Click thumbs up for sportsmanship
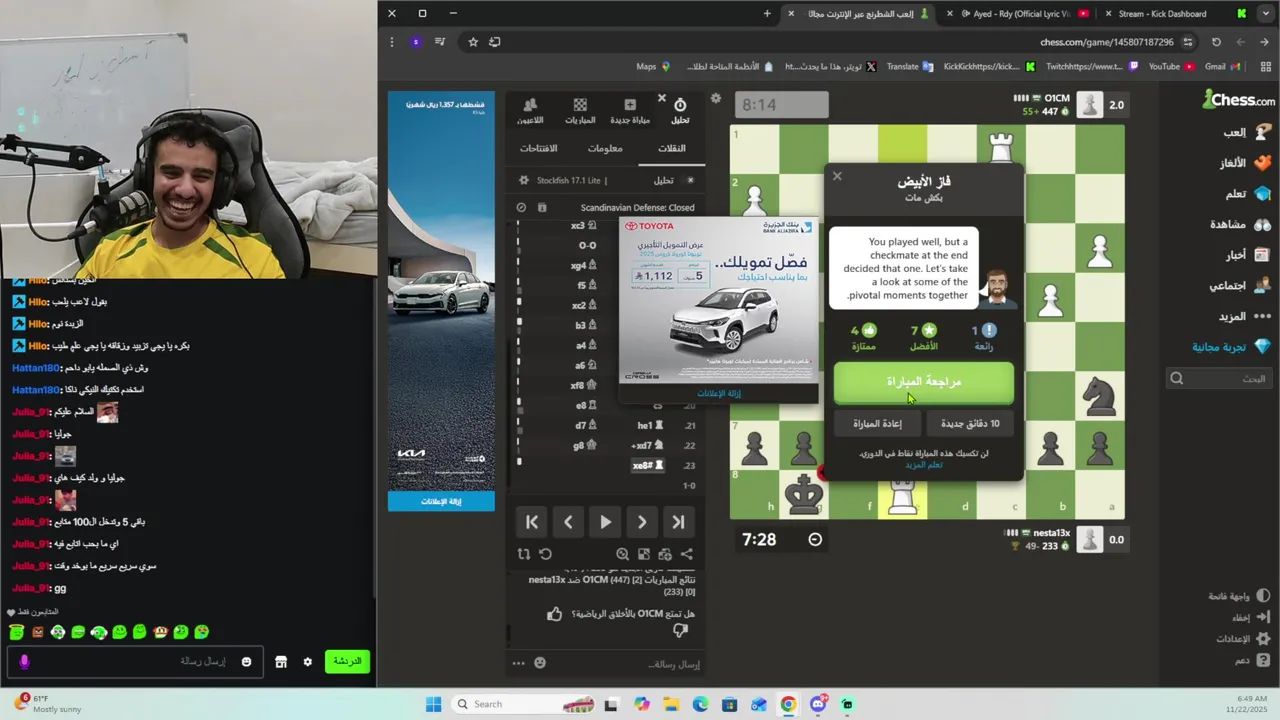 pyautogui.click(x=555, y=614)
